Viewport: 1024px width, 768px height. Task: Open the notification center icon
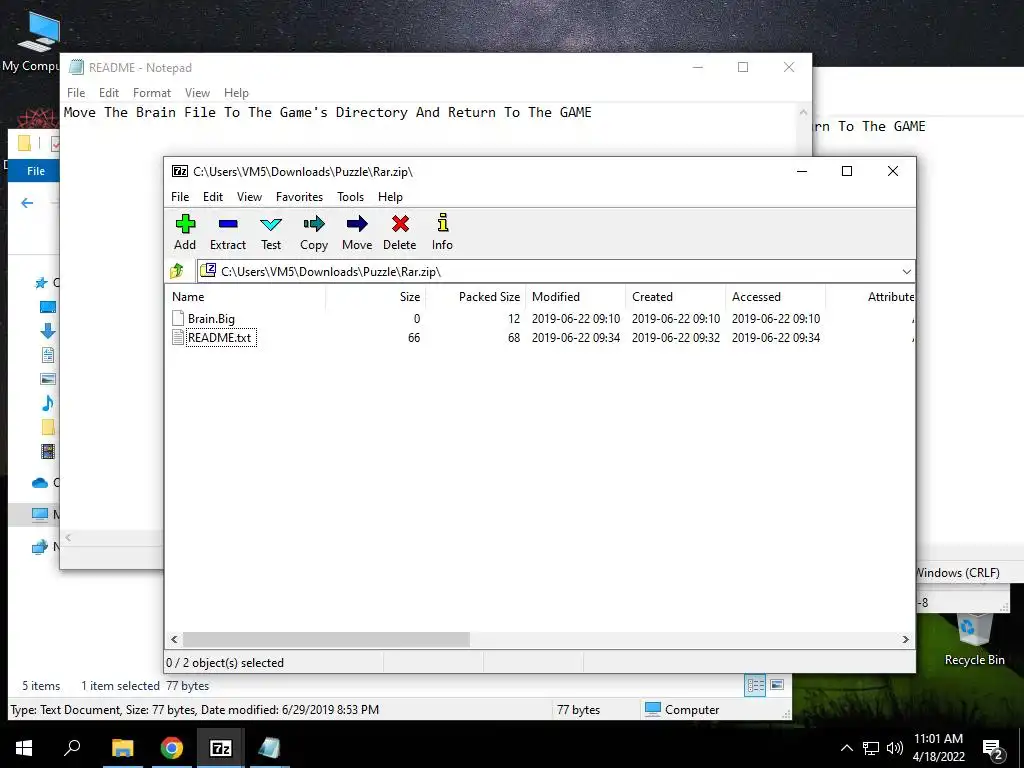(993, 750)
